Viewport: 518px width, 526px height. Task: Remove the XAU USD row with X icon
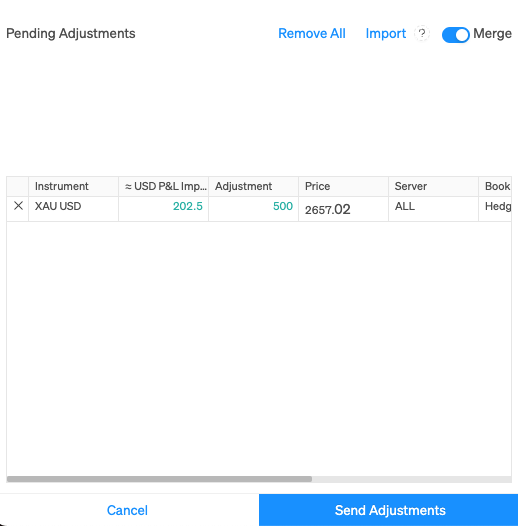click(18, 206)
